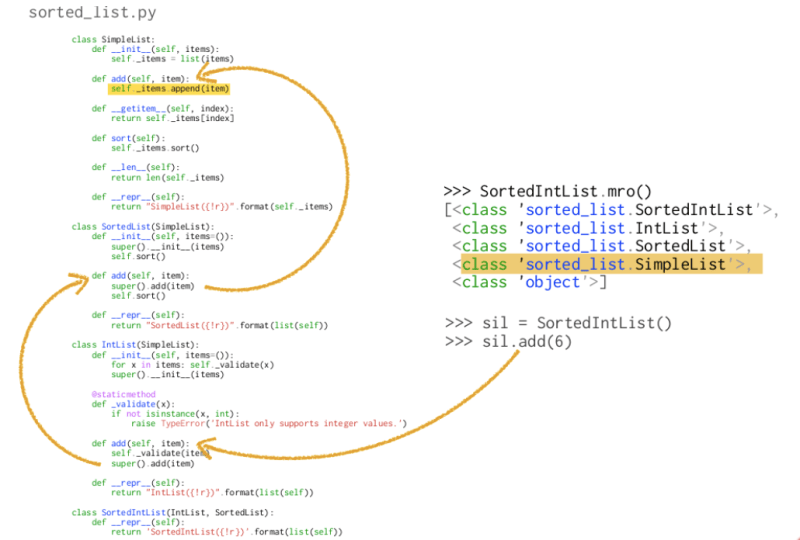Click 'return len(self._items)' line
Image resolution: width=800 pixels, height=540 pixels.
click(167, 178)
